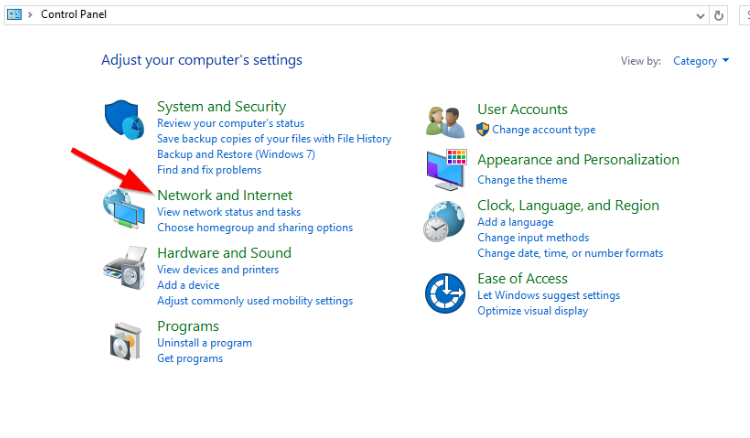Click the UAC shield icon beside Change account type
750x438 pixels.
483,129
